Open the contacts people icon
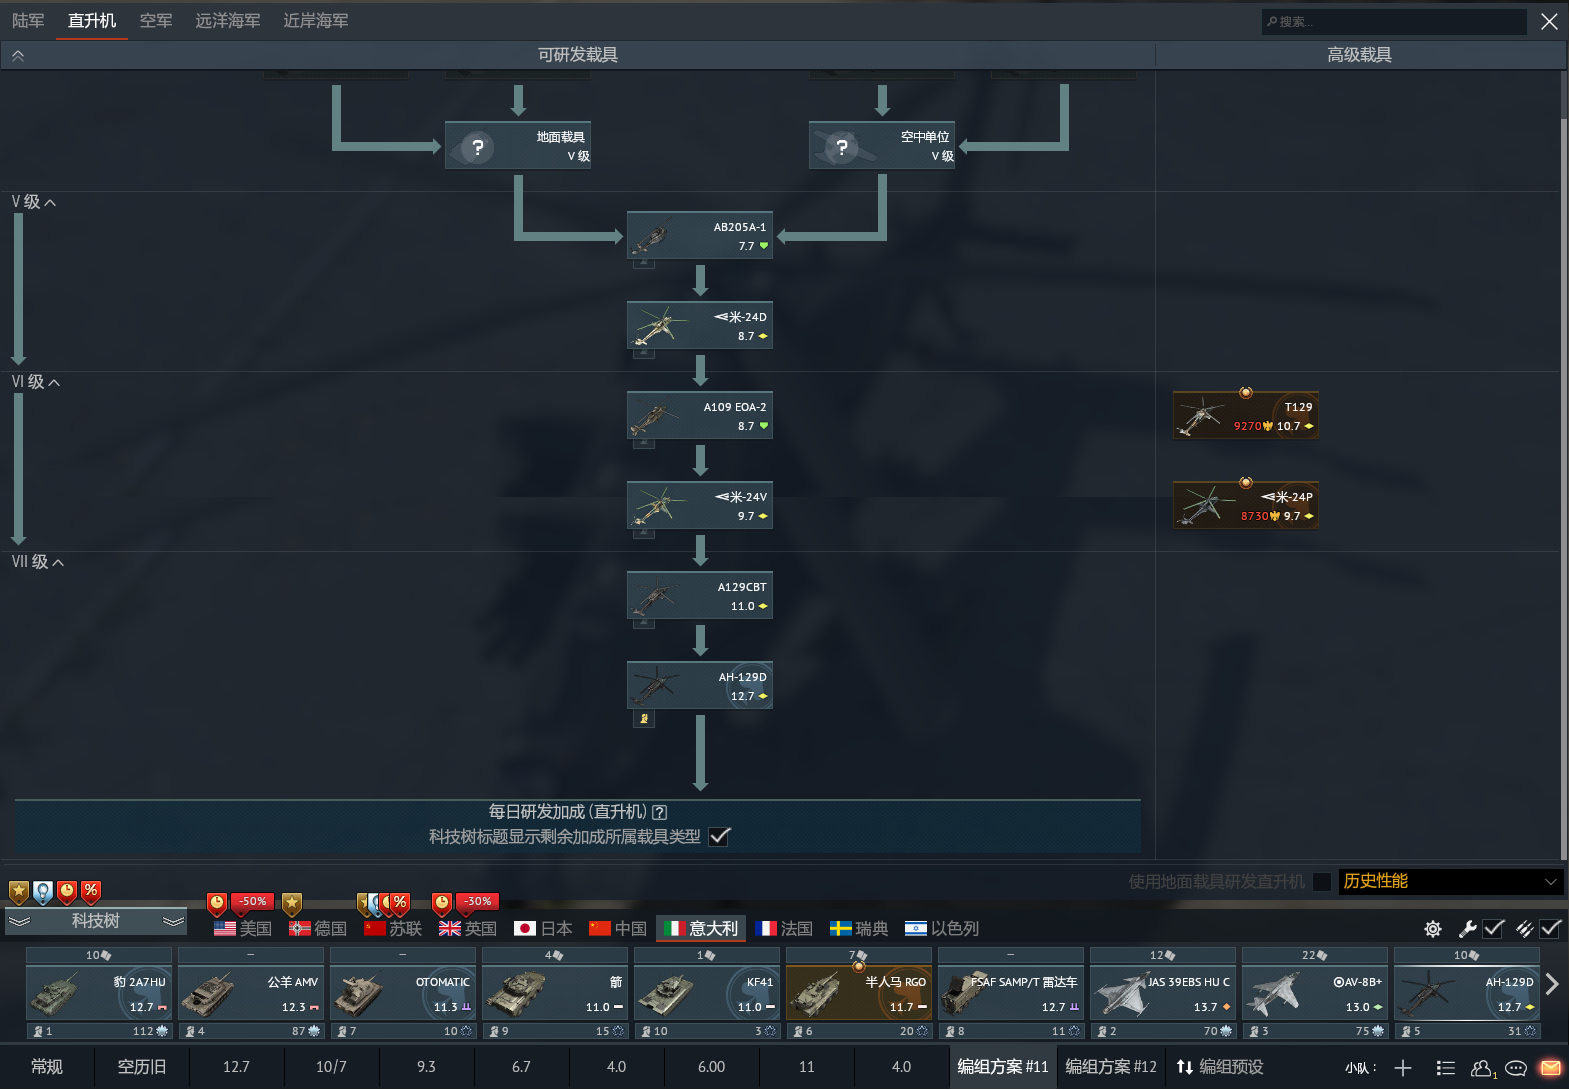1569x1090 pixels. pos(1483,1068)
